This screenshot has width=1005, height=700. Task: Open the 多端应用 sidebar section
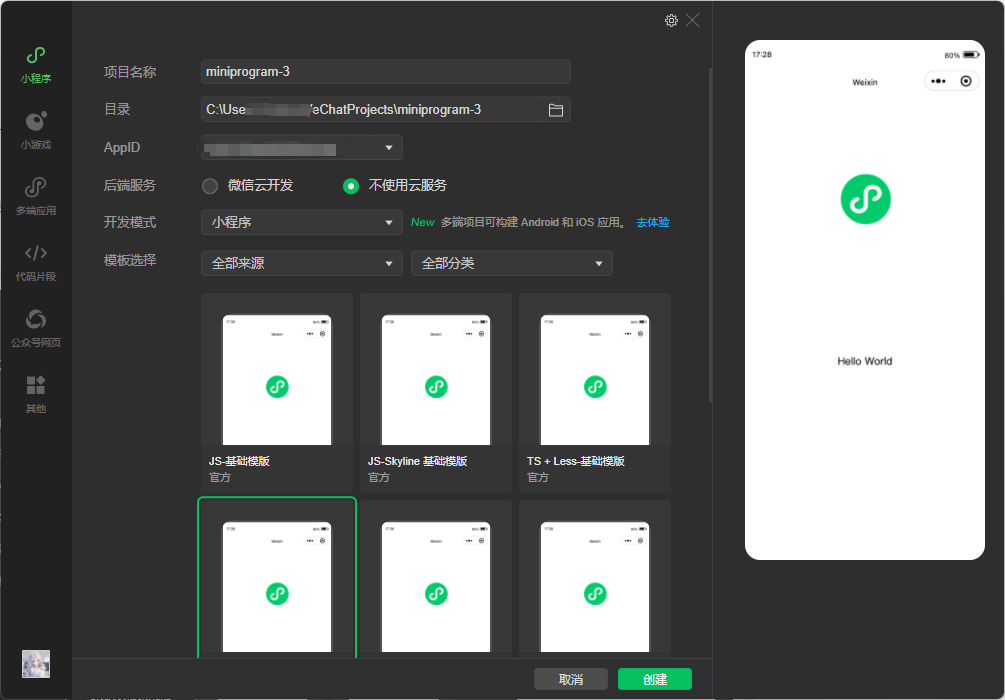[x=36, y=197]
